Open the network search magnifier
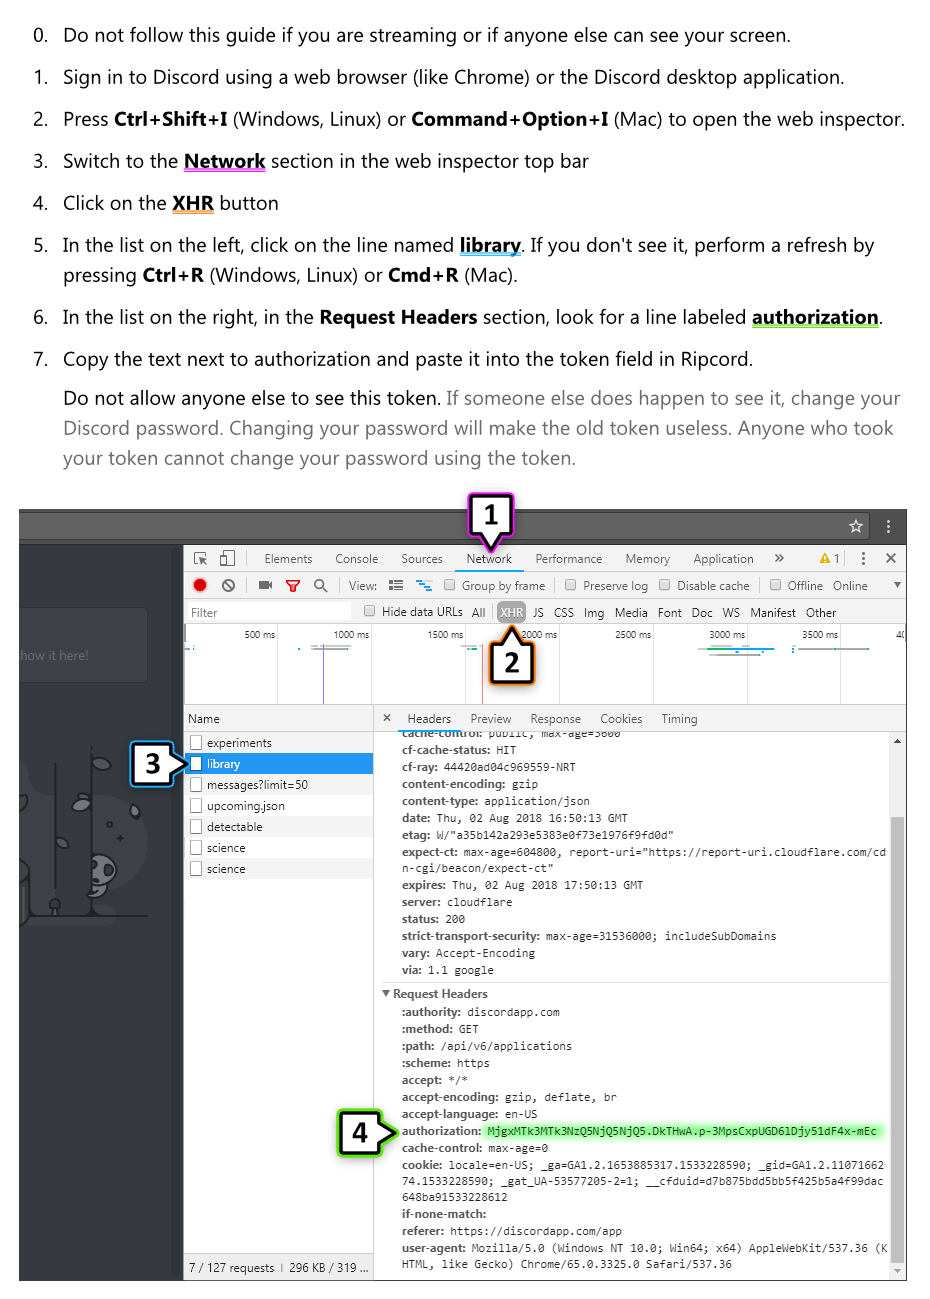The width and height of the screenshot is (930, 1299). [321, 585]
